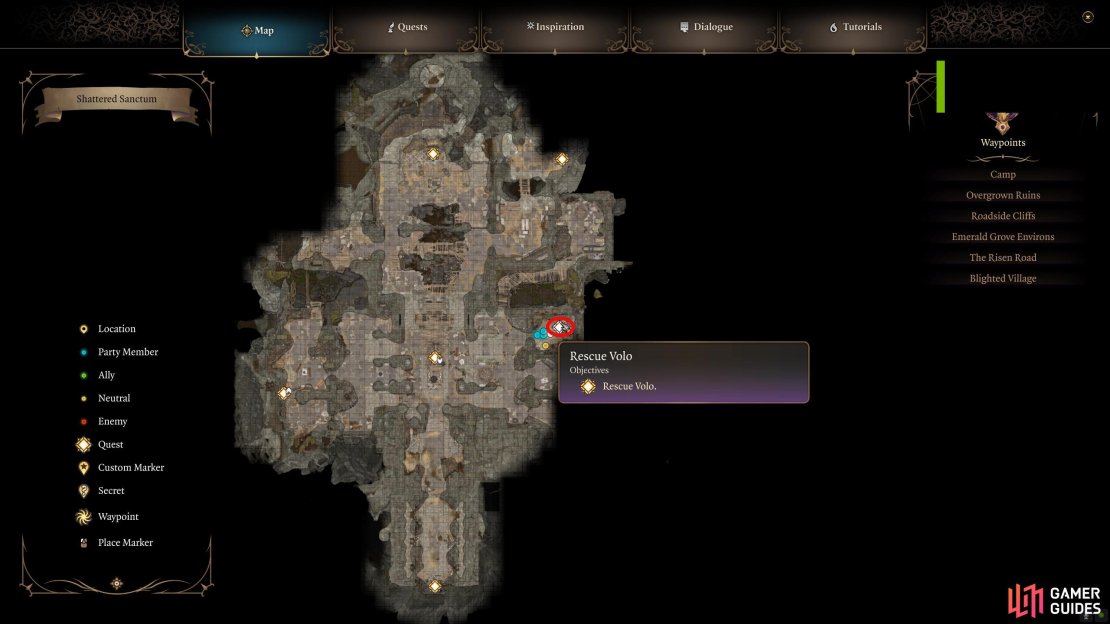Click the northeastern quest marker on the map
1110x624 pixels.
coord(561,159)
